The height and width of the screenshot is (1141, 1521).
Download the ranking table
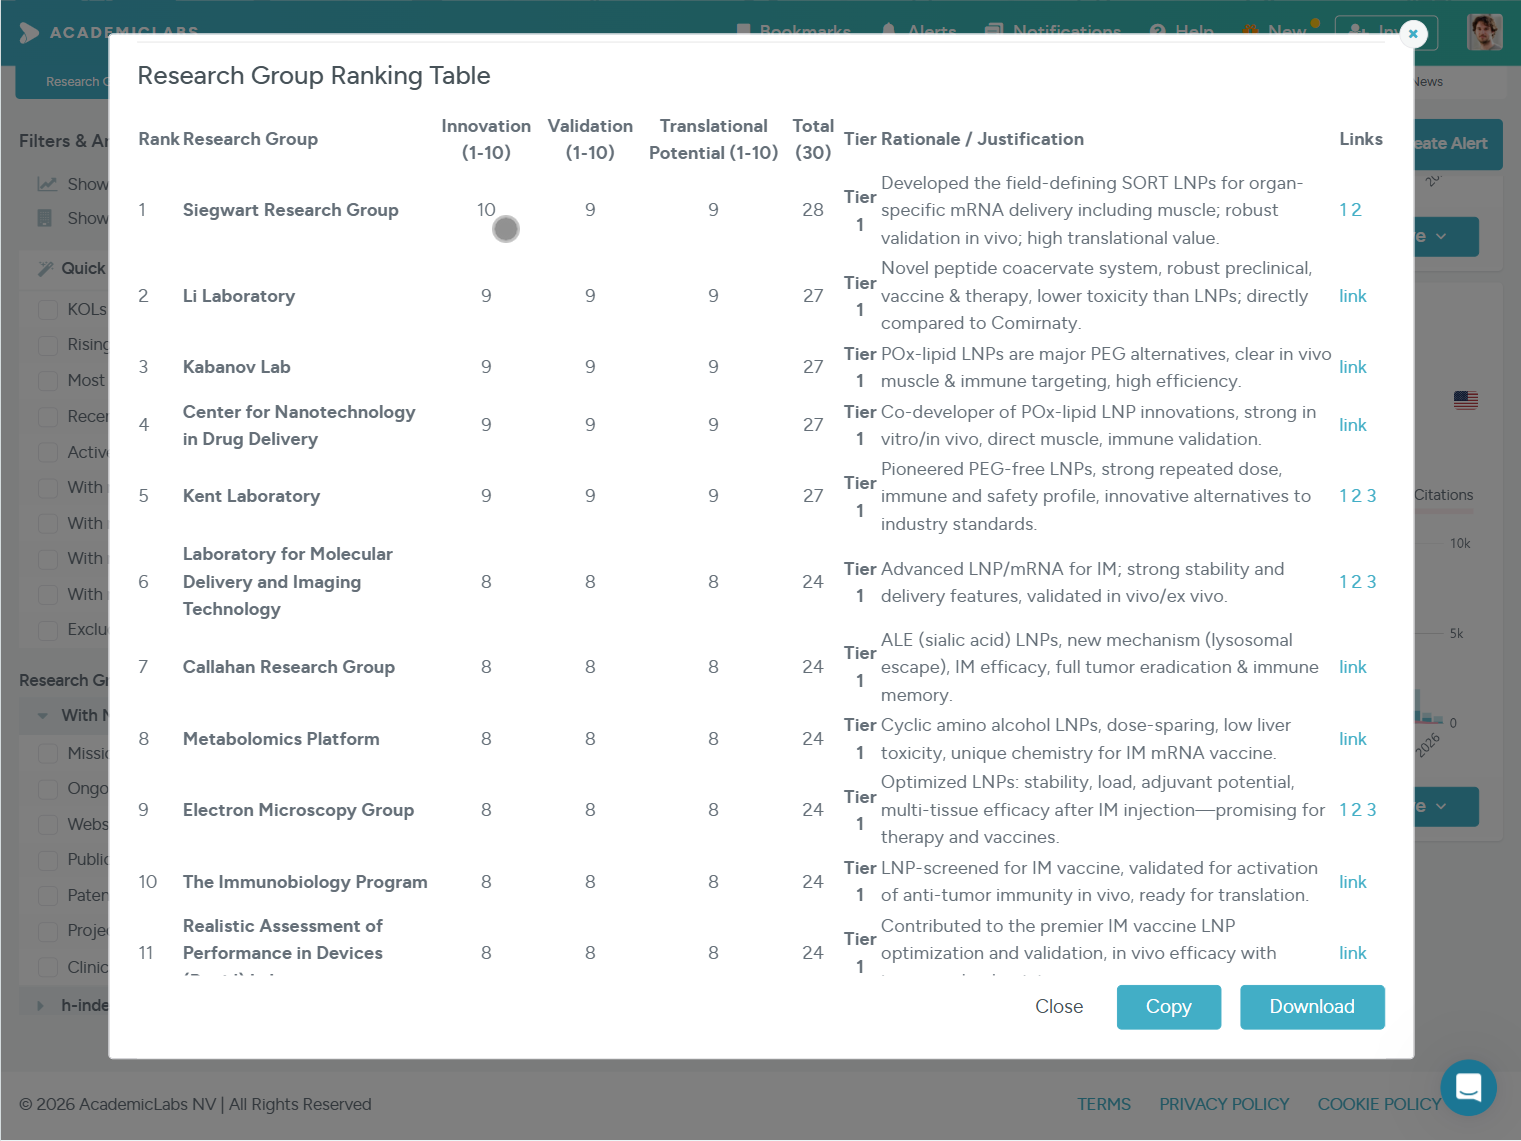pos(1312,1007)
